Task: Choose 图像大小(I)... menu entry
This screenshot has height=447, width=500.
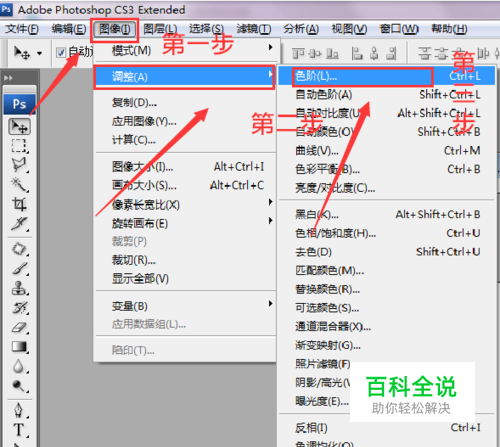Action: pyautogui.click(x=185, y=166)
